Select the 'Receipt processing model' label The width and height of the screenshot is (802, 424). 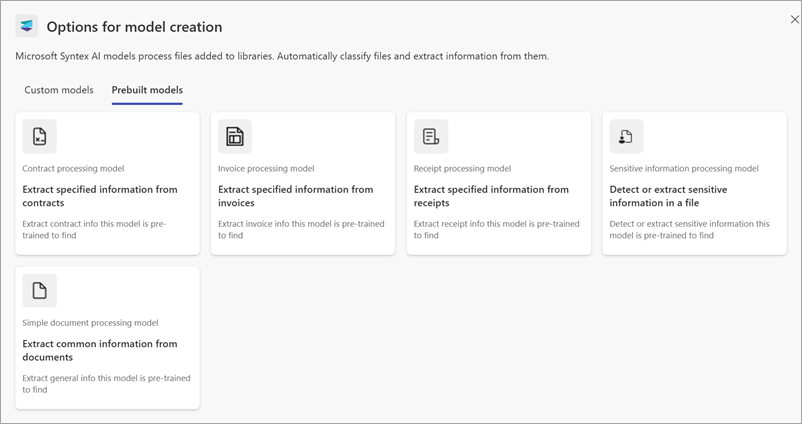(462, 168)
